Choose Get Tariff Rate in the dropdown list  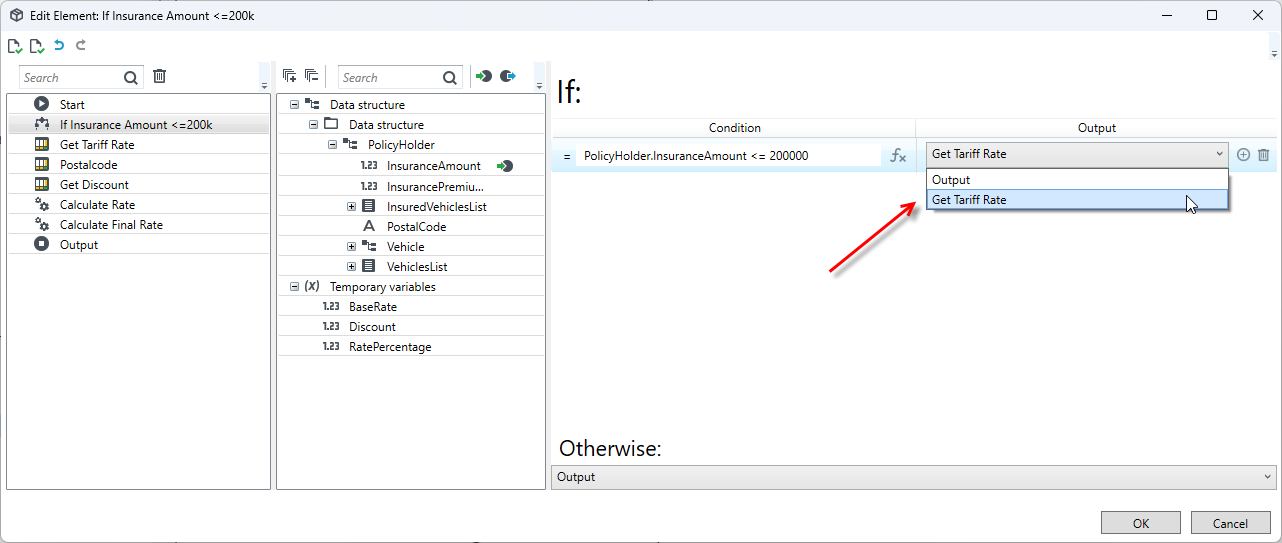coord(1077,200)
